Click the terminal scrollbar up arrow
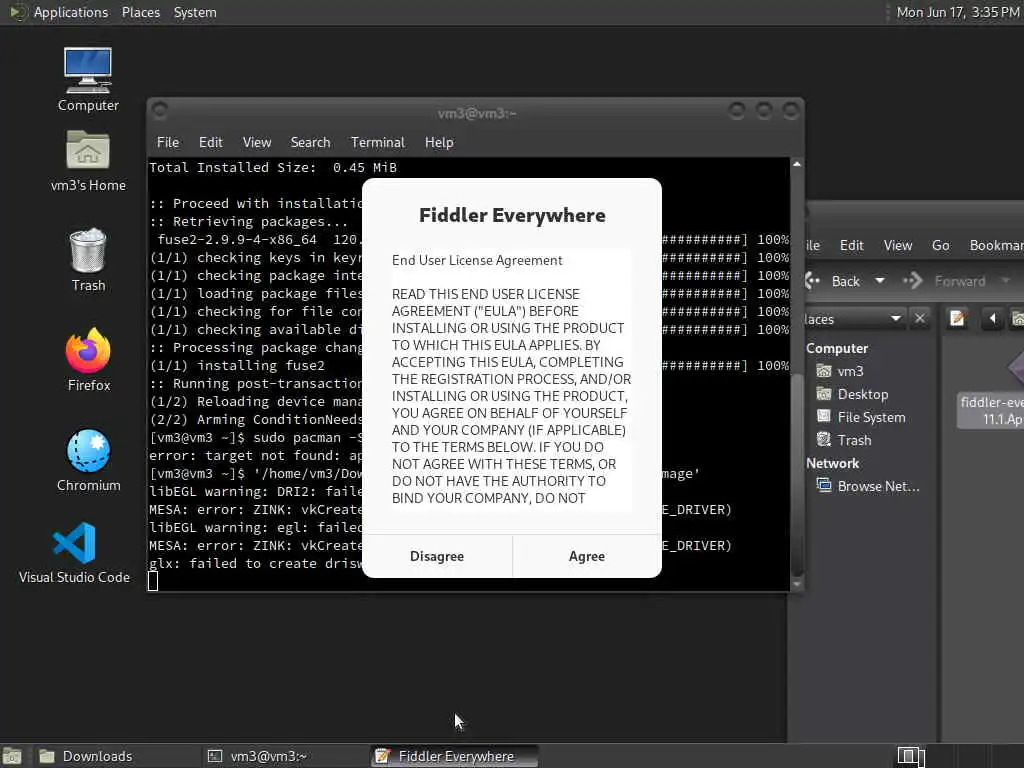This screenshot has height=768, width=1024. pos(797,165)
